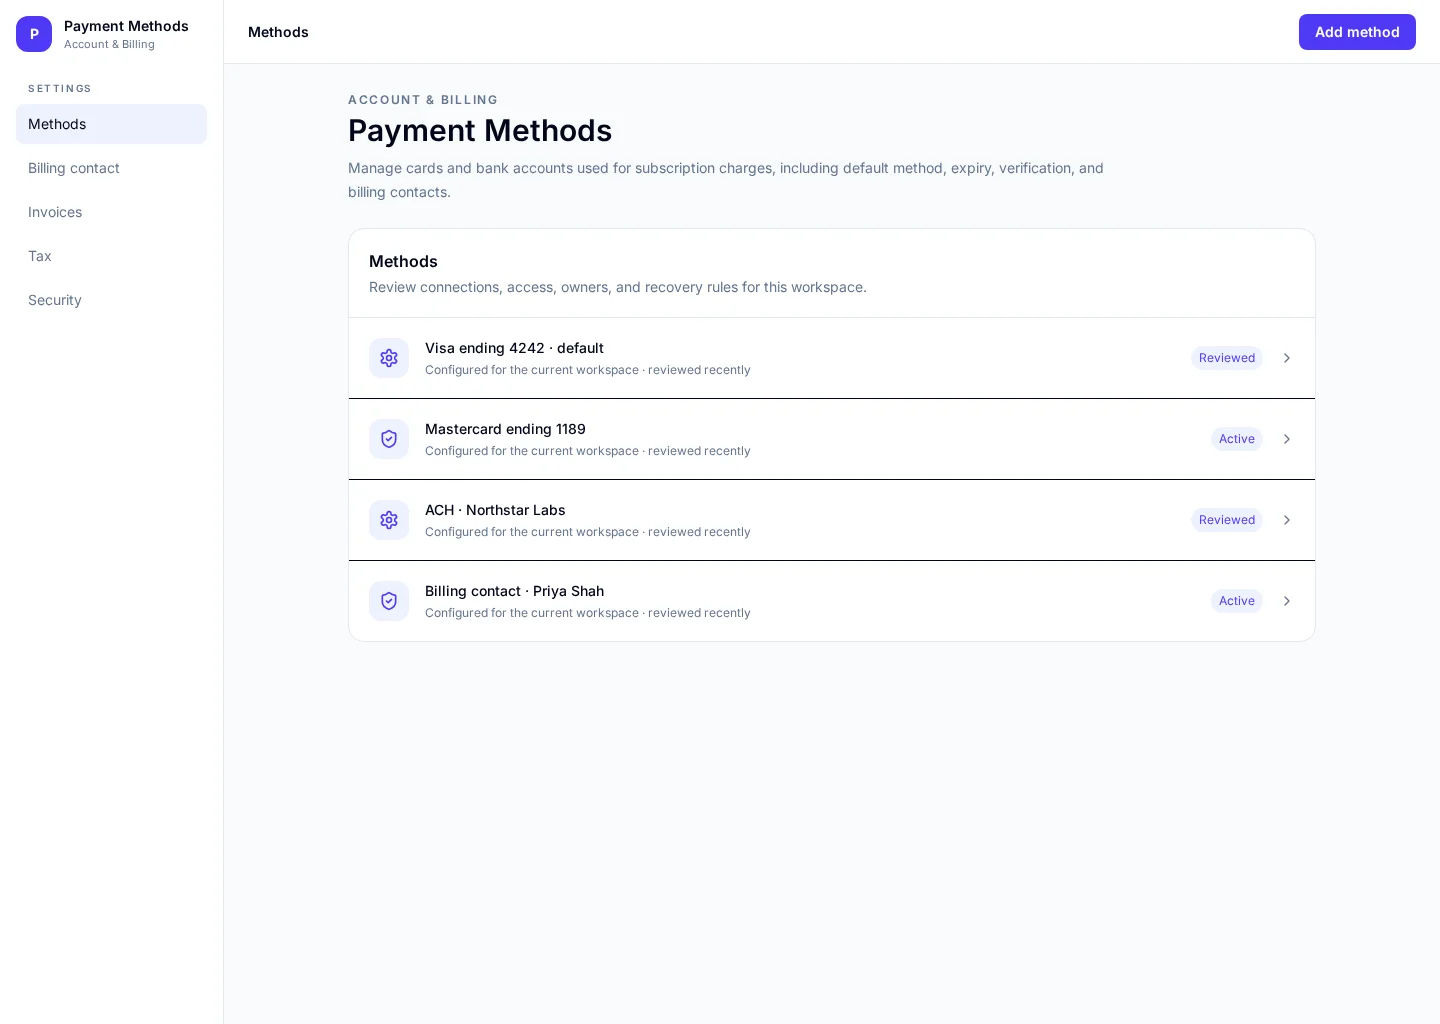The height and width of the screenshot is (1024, 1440).
Task: Click gear icon beside ACH · Northstar Labs
Action: pyautogui.click(x=389, y=520)
